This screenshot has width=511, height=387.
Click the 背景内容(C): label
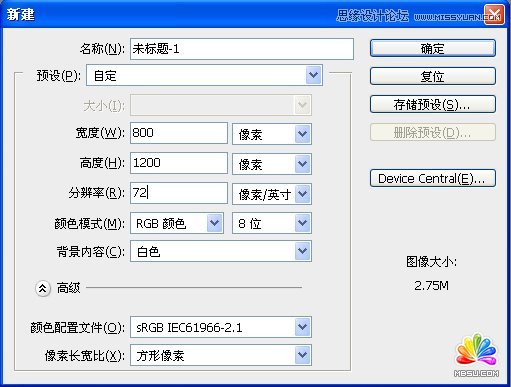point(91,252)
